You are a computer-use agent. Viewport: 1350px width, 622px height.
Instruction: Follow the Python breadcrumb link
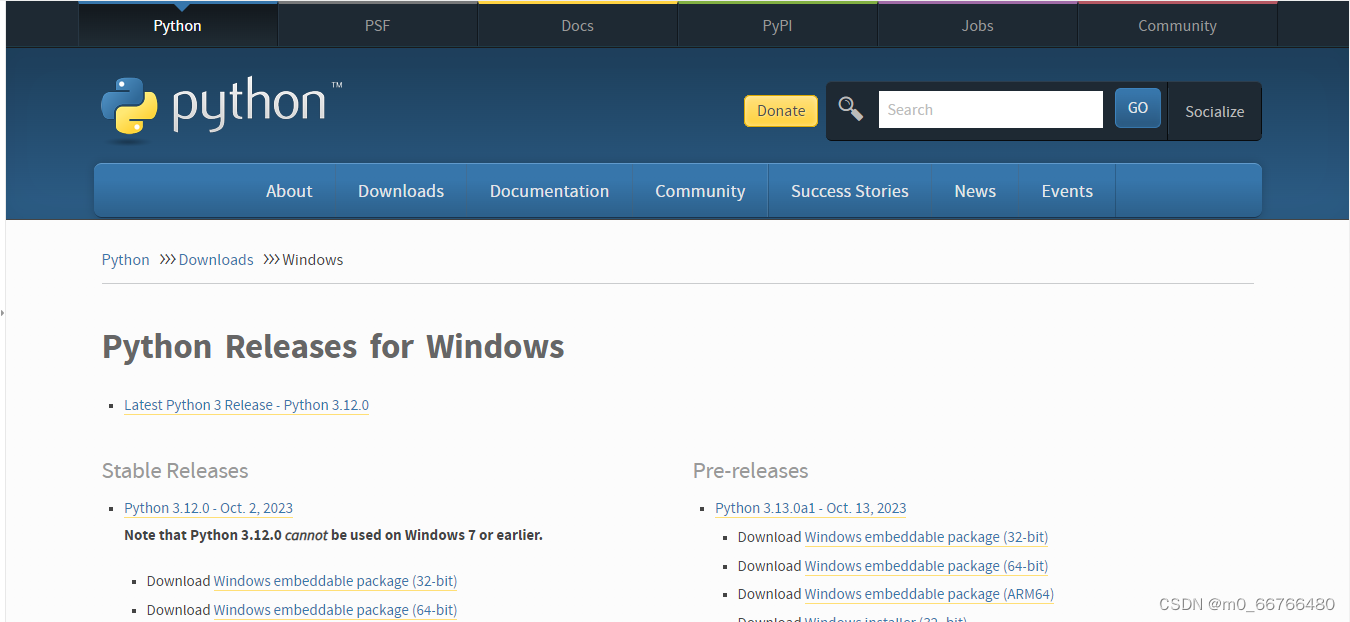pyautogui.click(x=125, y=260)
